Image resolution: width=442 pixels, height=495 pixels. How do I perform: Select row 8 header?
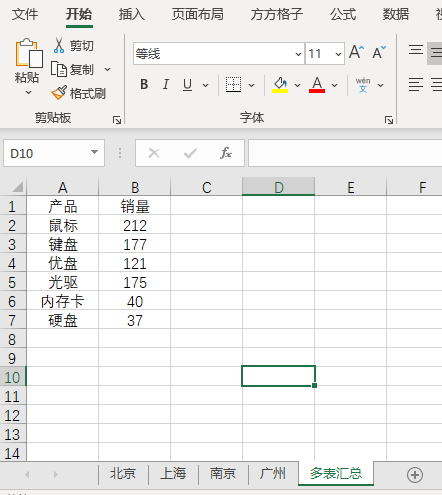pyautogui.click(x=13, y=339)
